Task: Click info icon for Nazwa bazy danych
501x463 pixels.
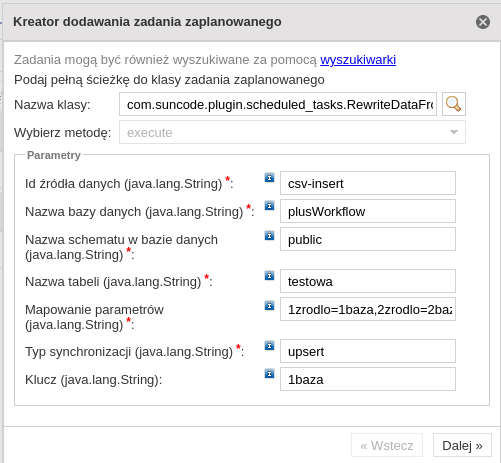Action: (269, 205)
